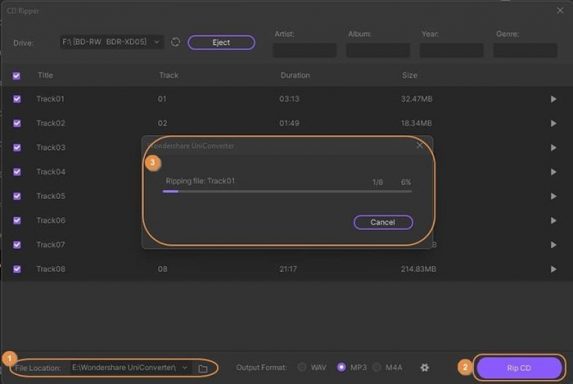Sort by Duration column header

(x=295, y=75)
